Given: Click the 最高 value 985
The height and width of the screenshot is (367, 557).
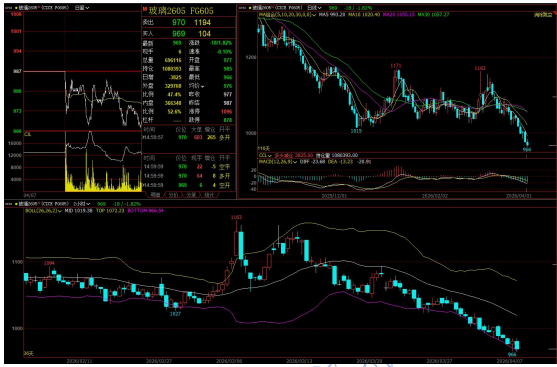Looking at the screenshot, I should (x=228, y=69).
